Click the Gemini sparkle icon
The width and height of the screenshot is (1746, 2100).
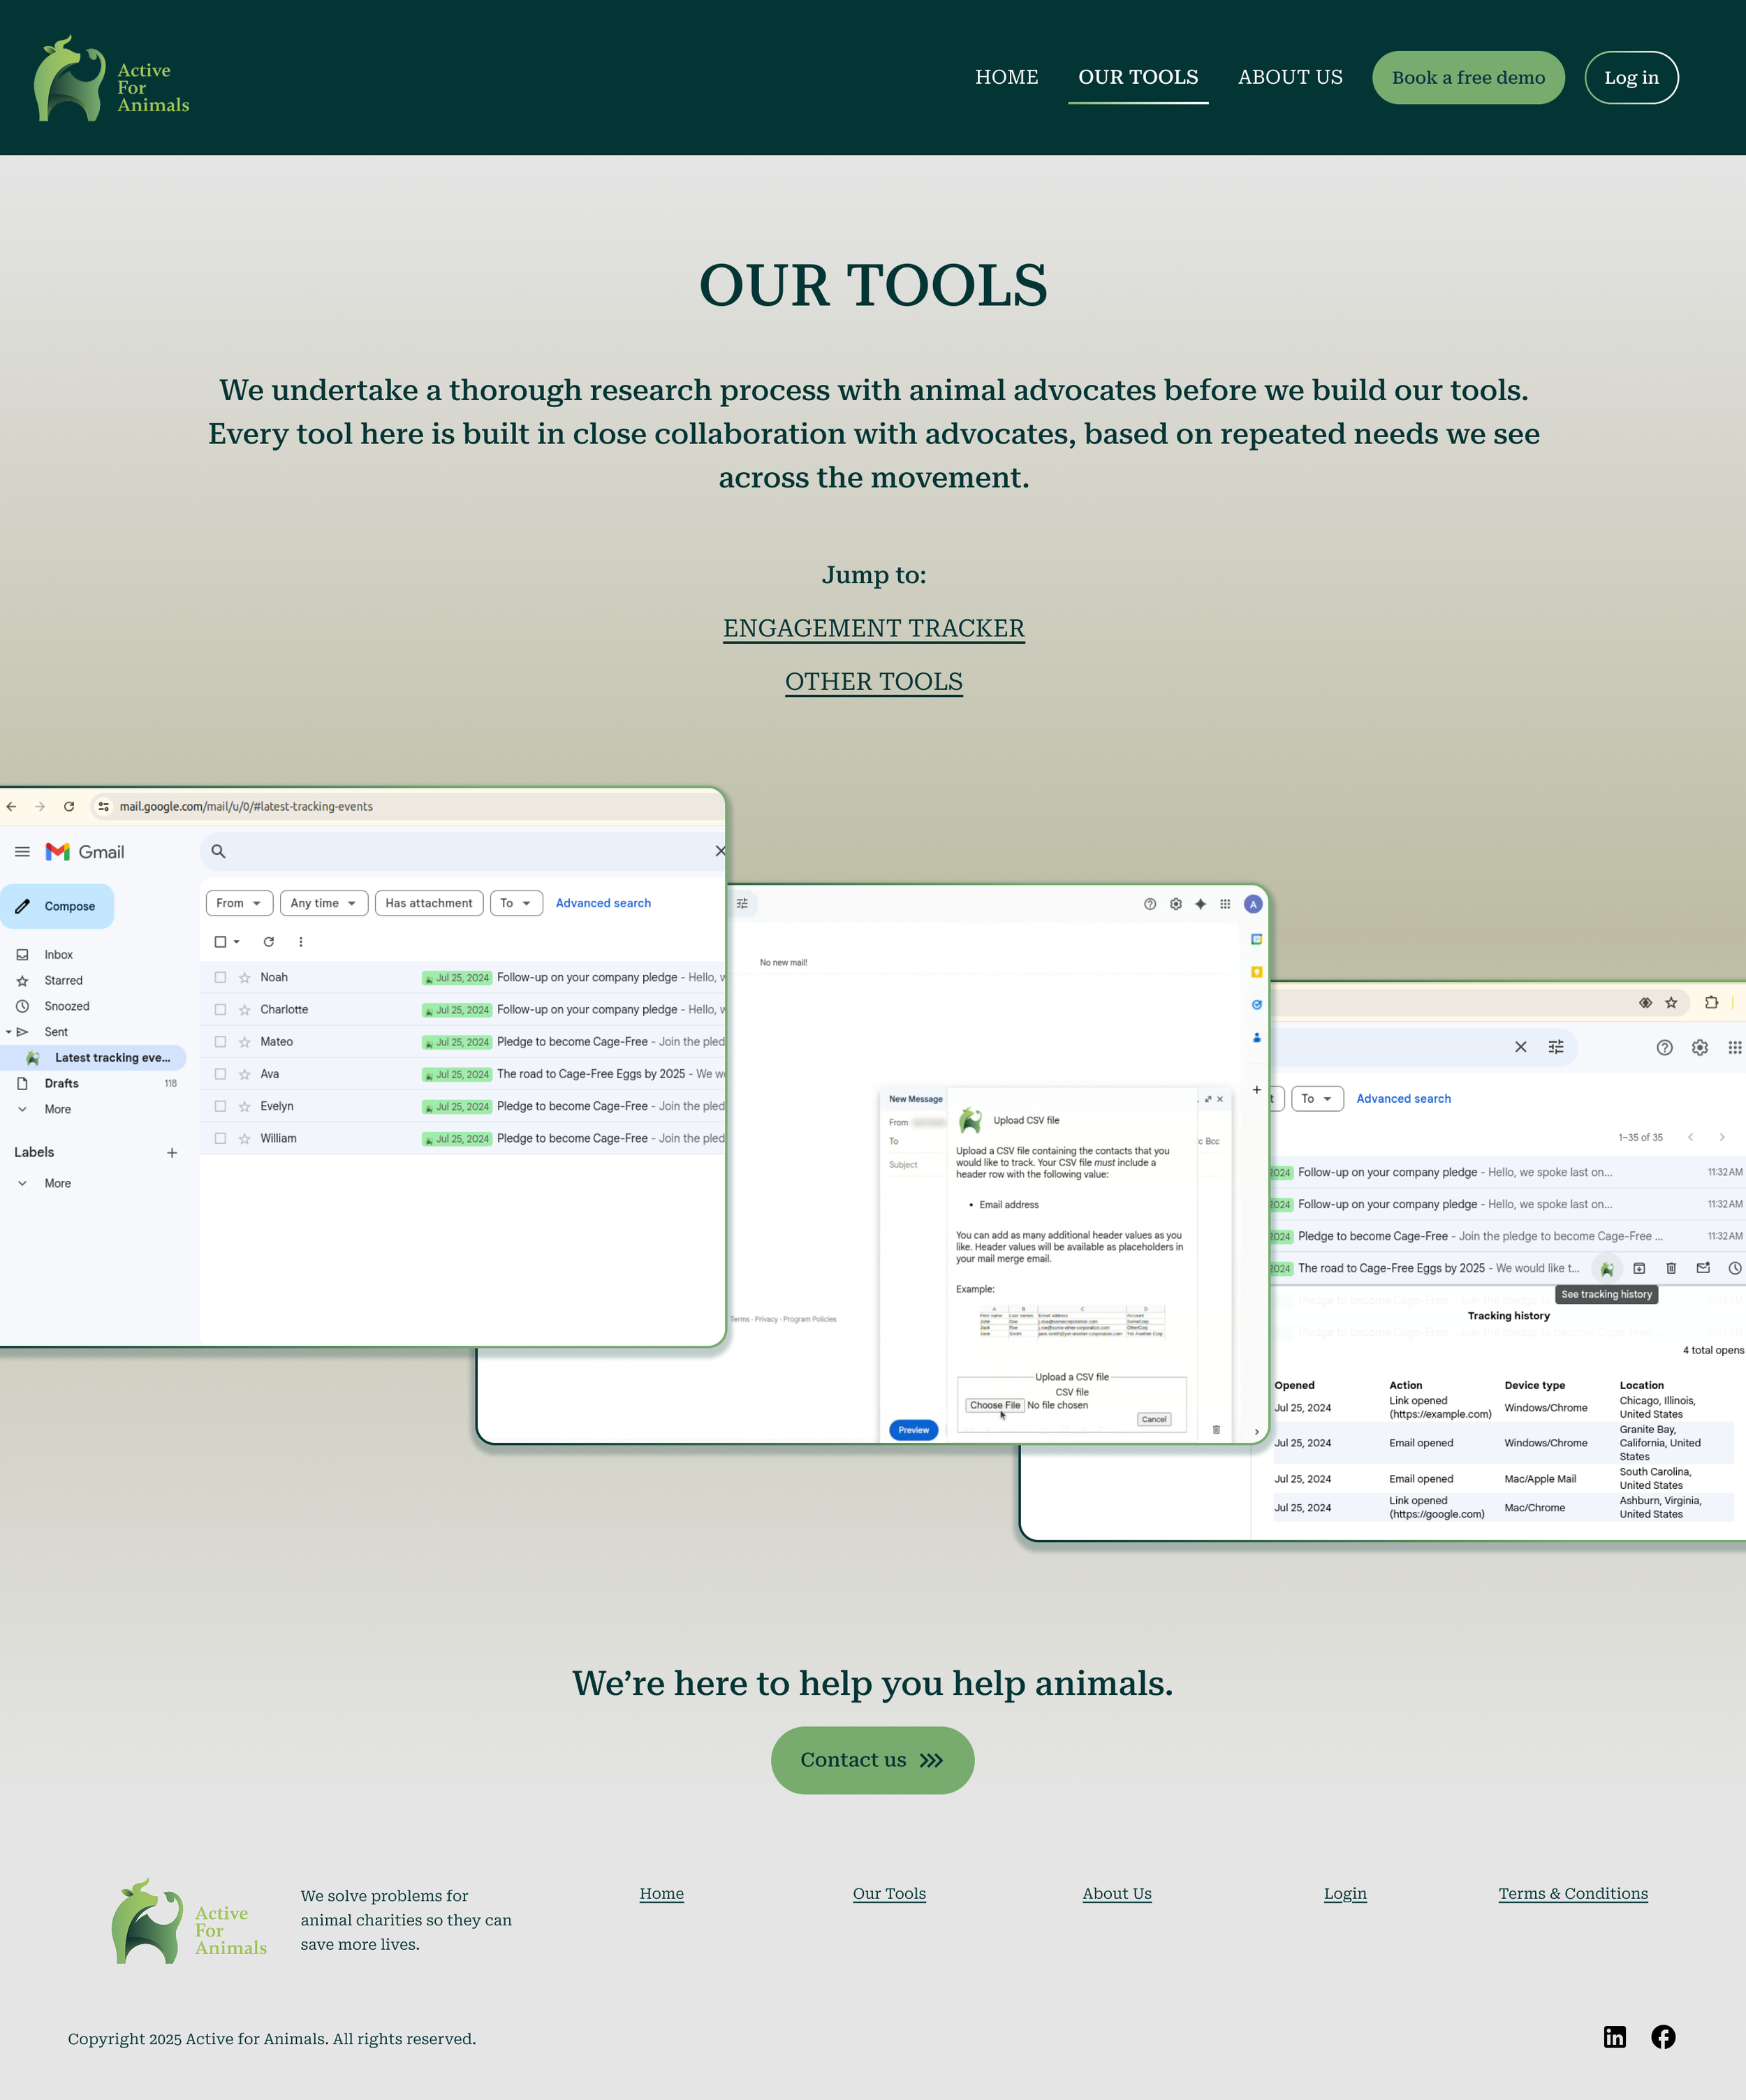1200,904
